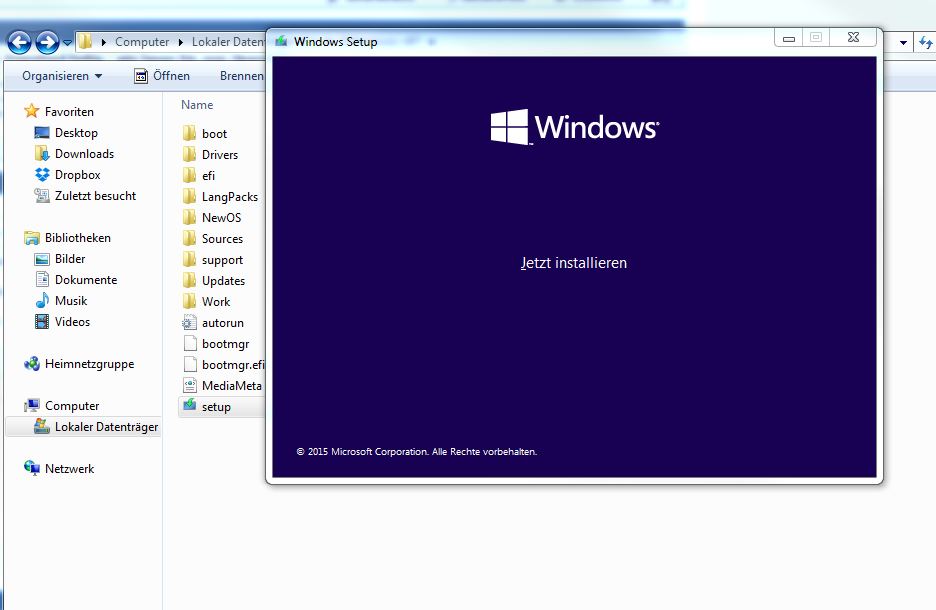Click the Musik note icon
Screen dimensions: 936x610
42,300
